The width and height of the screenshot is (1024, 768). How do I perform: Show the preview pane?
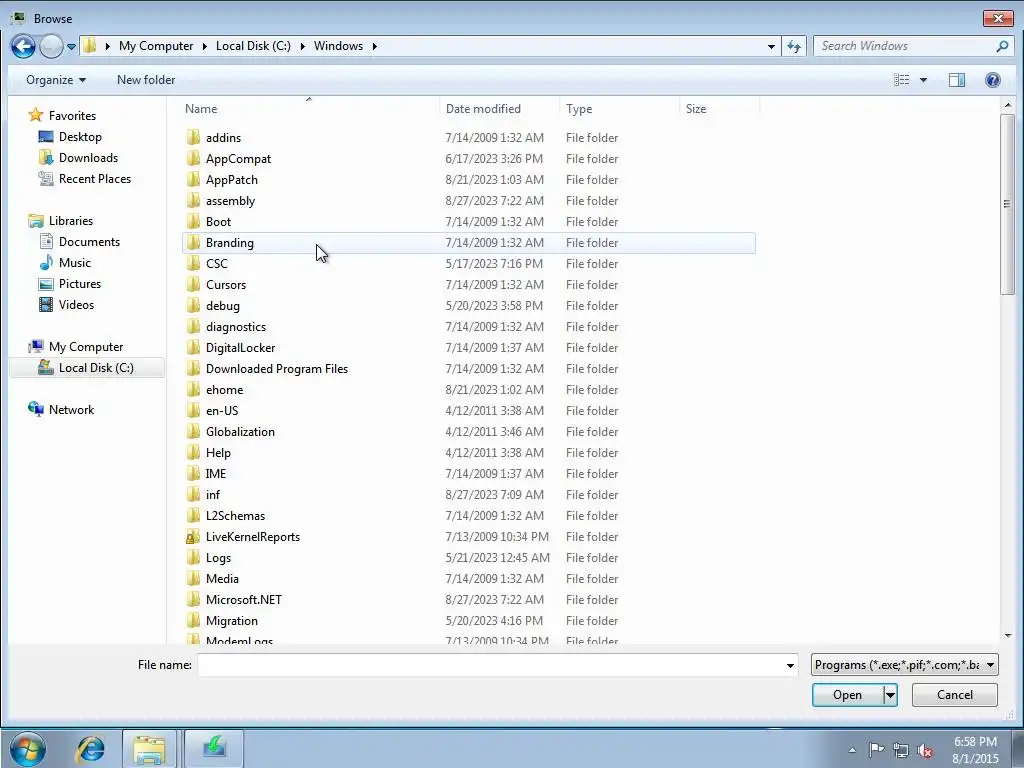[957, 80]
